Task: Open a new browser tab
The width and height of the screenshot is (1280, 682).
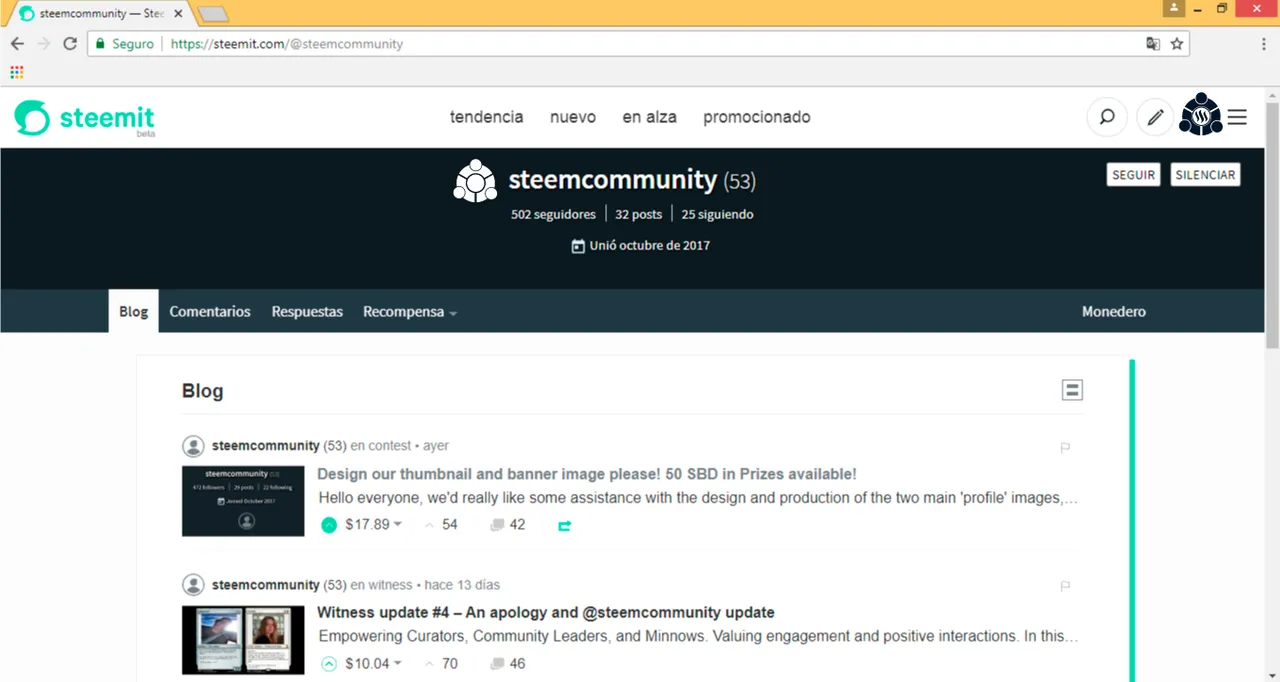Action: [213, 14]
